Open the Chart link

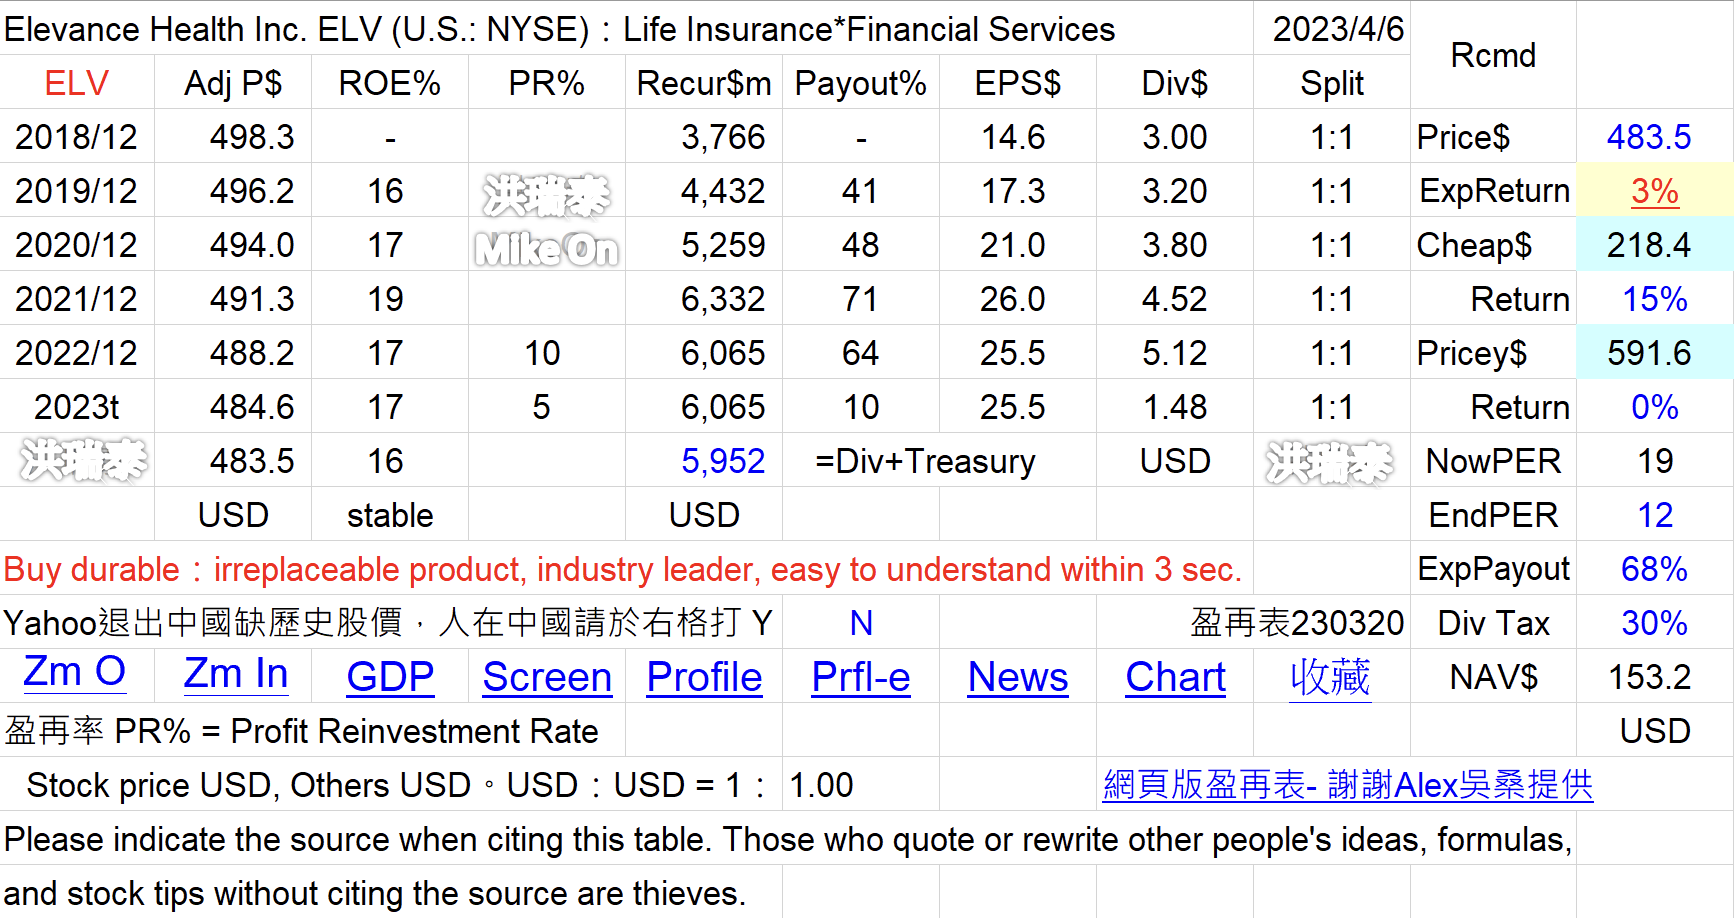(x=1175, y=677)
